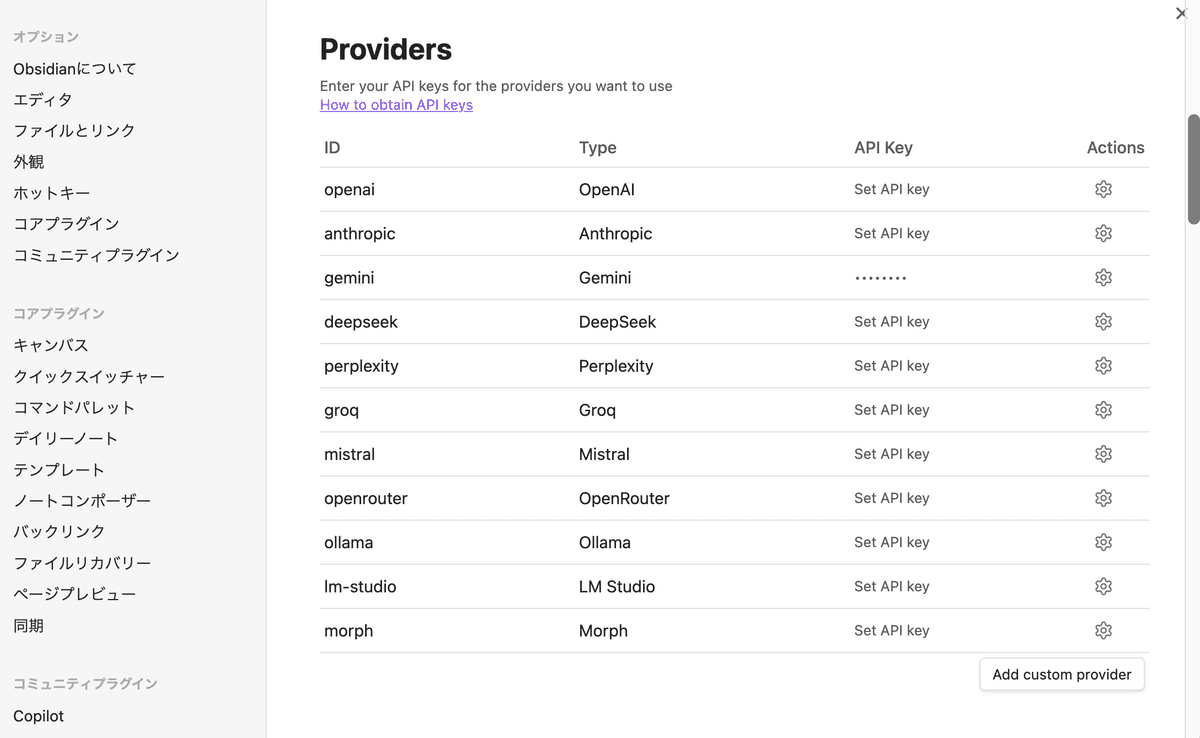Screen dimensions: 1200x738
Task: Open openrouter provider settings gear
Action: (1103, 498)
